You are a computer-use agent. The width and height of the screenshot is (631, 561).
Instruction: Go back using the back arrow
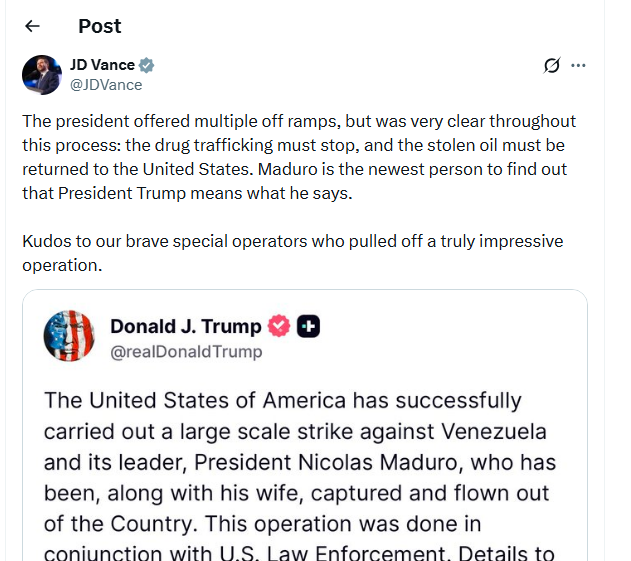click(x=33, y=26)
